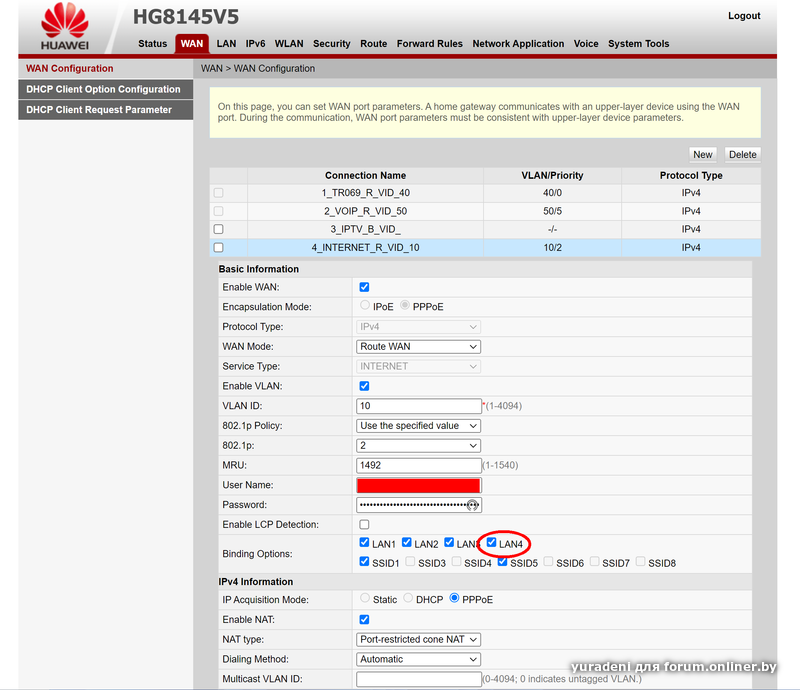The image size is (800, 690).
Task: Switch to the WLAN tab
Action: (x=289, y=44)
